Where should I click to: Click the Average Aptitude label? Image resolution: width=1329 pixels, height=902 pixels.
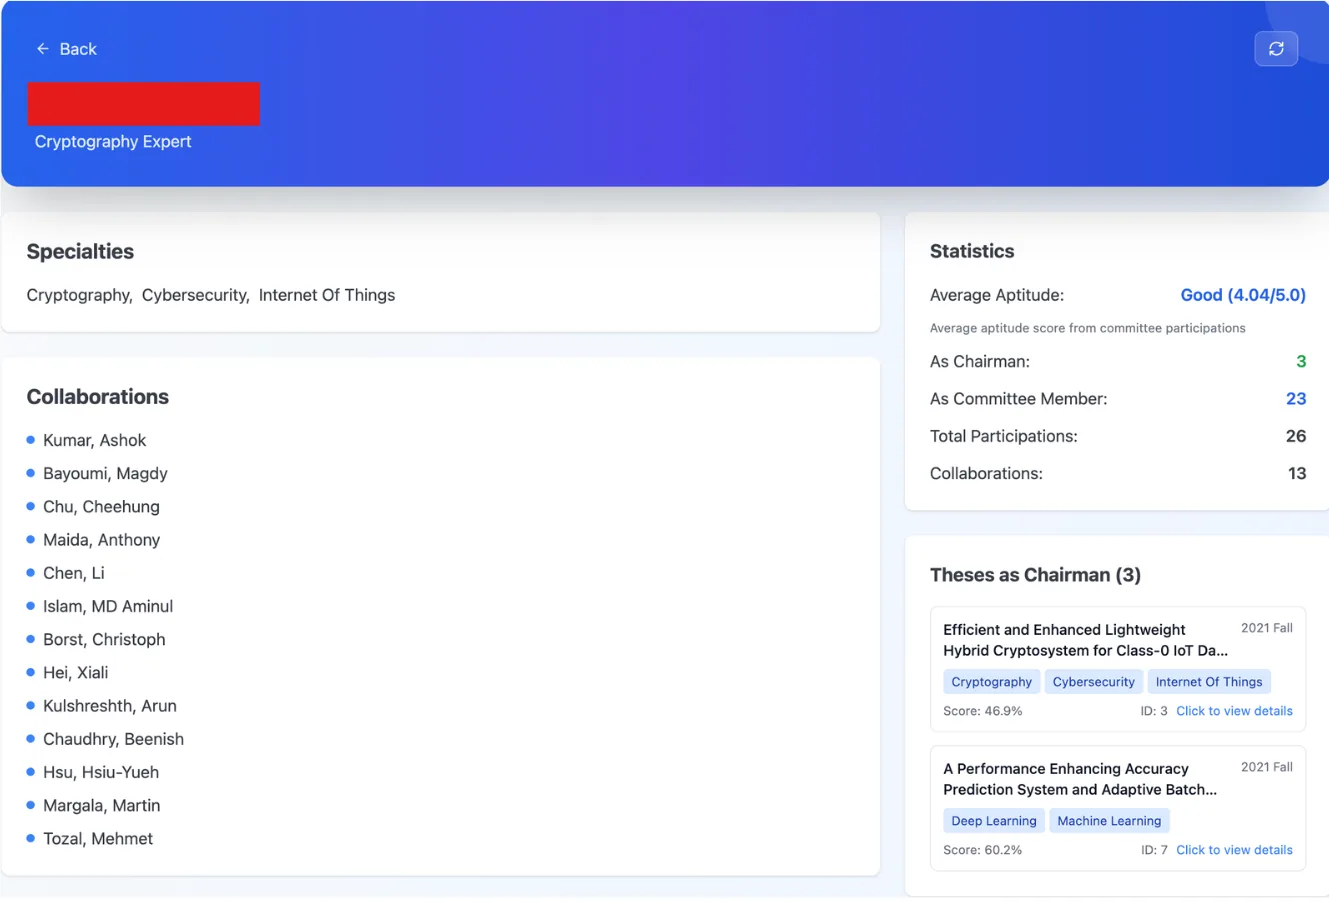click(997, 295)
